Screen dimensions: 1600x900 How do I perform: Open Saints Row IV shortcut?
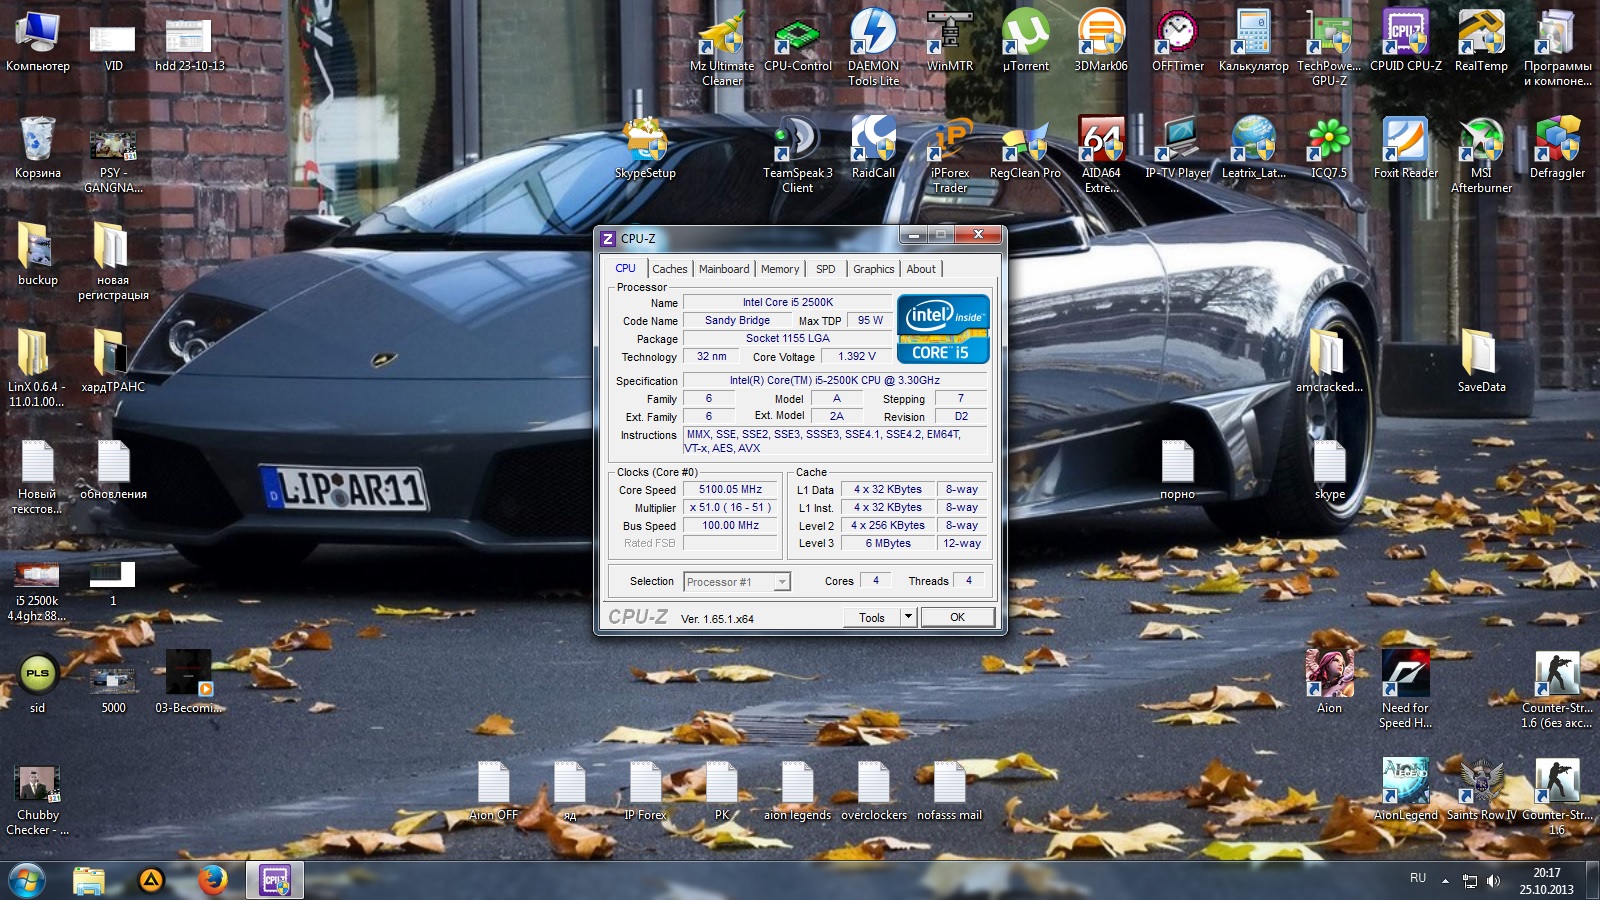pos(1481,790)
